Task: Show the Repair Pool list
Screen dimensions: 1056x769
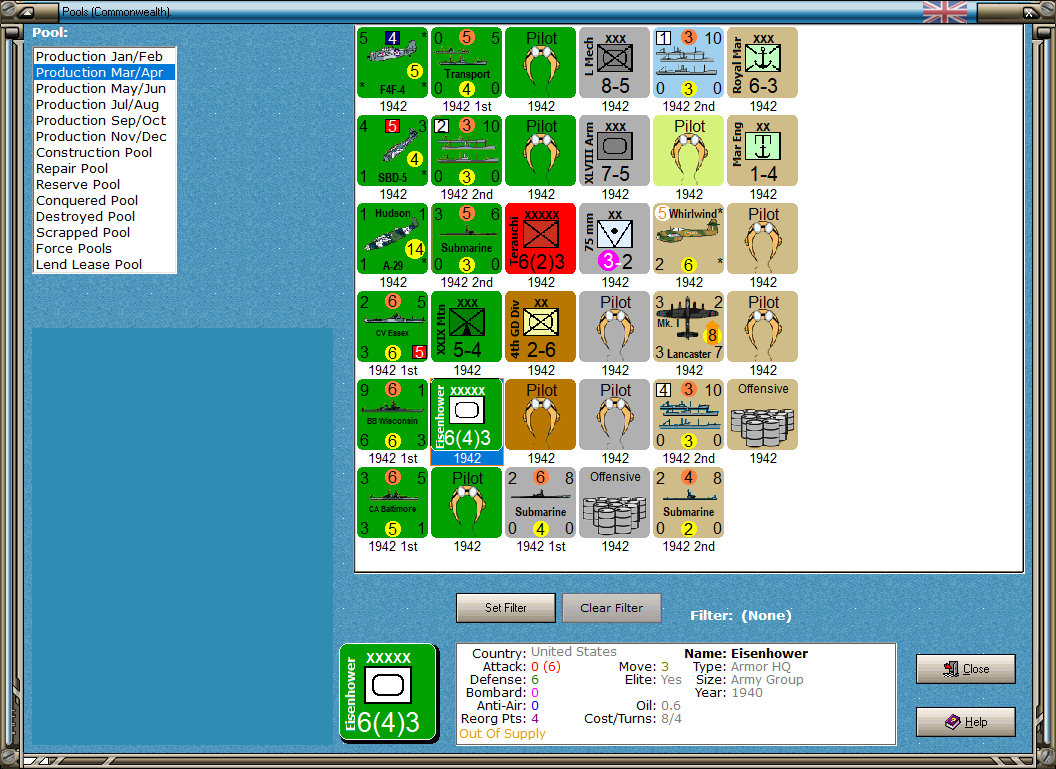Action: coord(104,168)
